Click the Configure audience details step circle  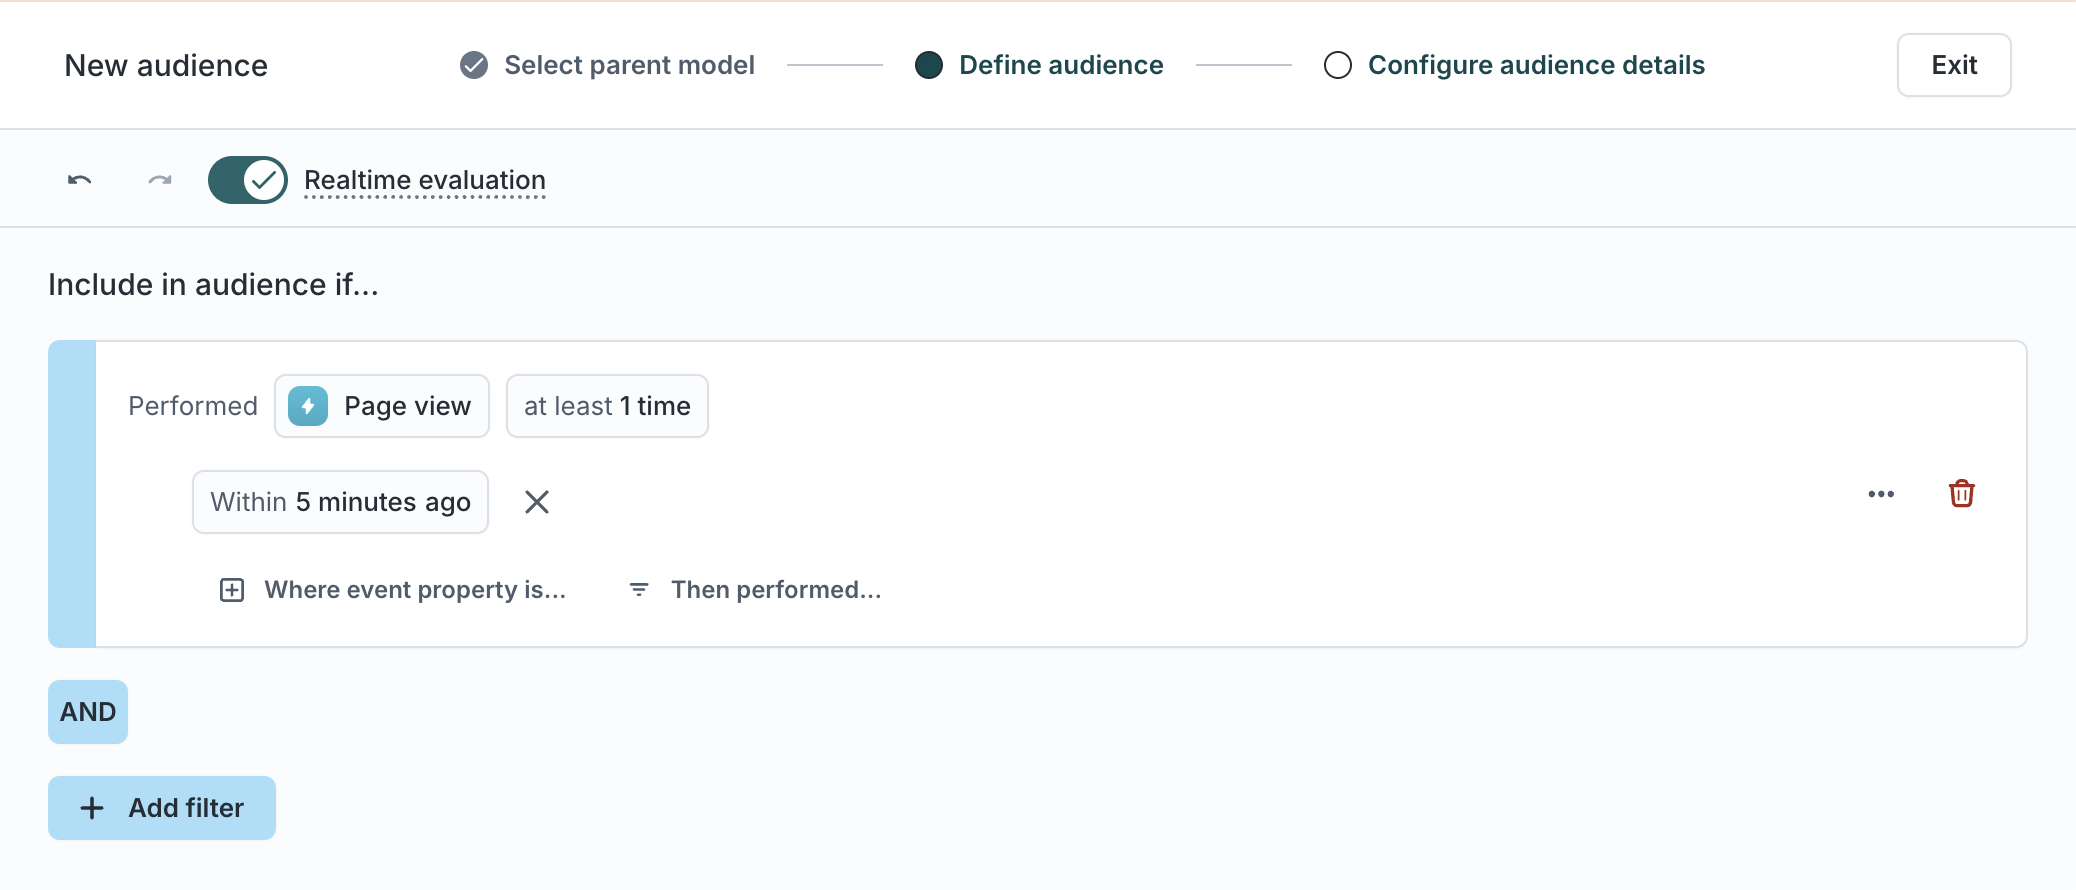[1337, 65]
